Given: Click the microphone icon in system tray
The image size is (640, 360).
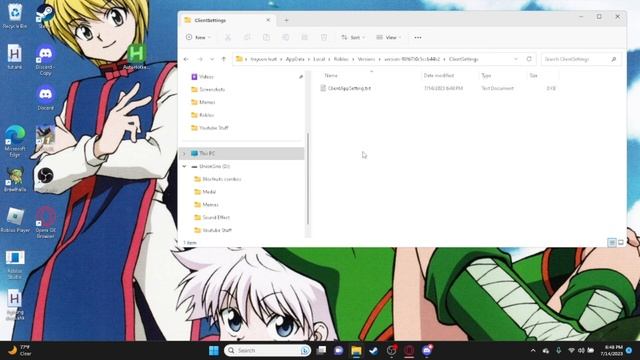Looking at the screenshot, I should click(558, 351).
